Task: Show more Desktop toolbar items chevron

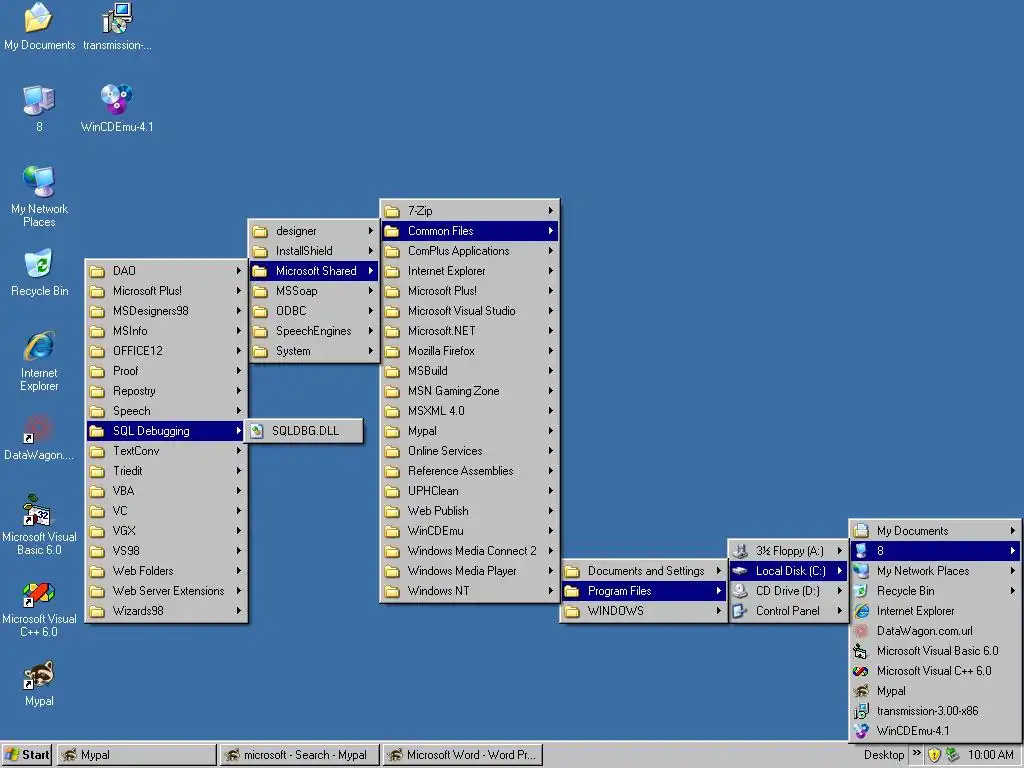Action: [916, 753]
